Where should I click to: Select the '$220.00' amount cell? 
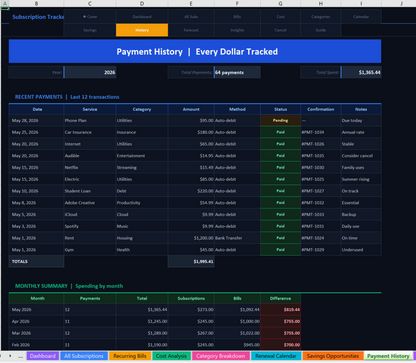click(x=191, y=191)
